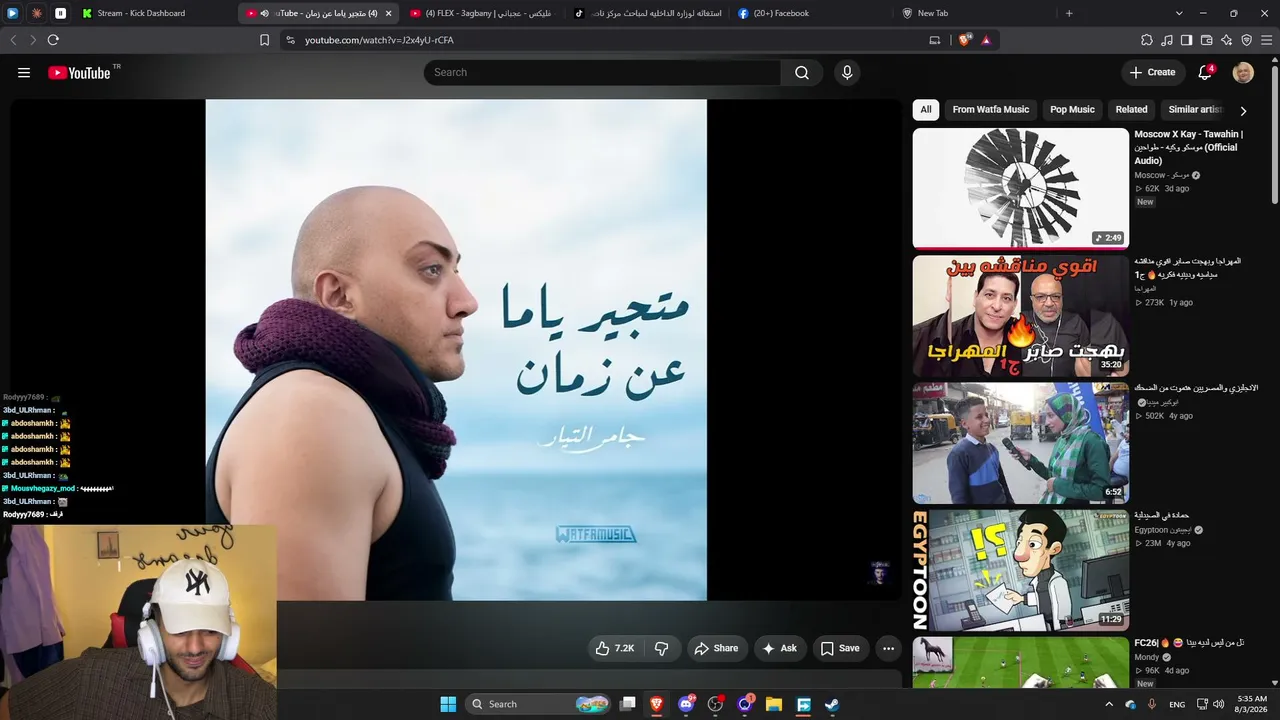Click the Create button
This screenshot has height=720, width=1280.
tap(1153, 72)
